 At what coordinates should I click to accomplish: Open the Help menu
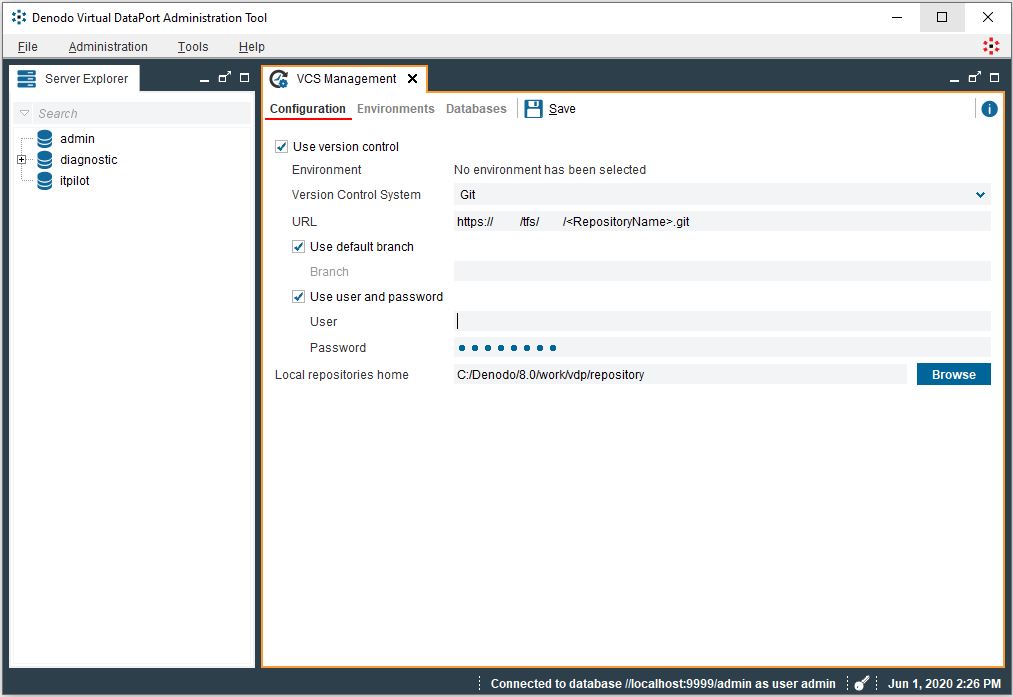pyautogui.click(x=251, y=47)
